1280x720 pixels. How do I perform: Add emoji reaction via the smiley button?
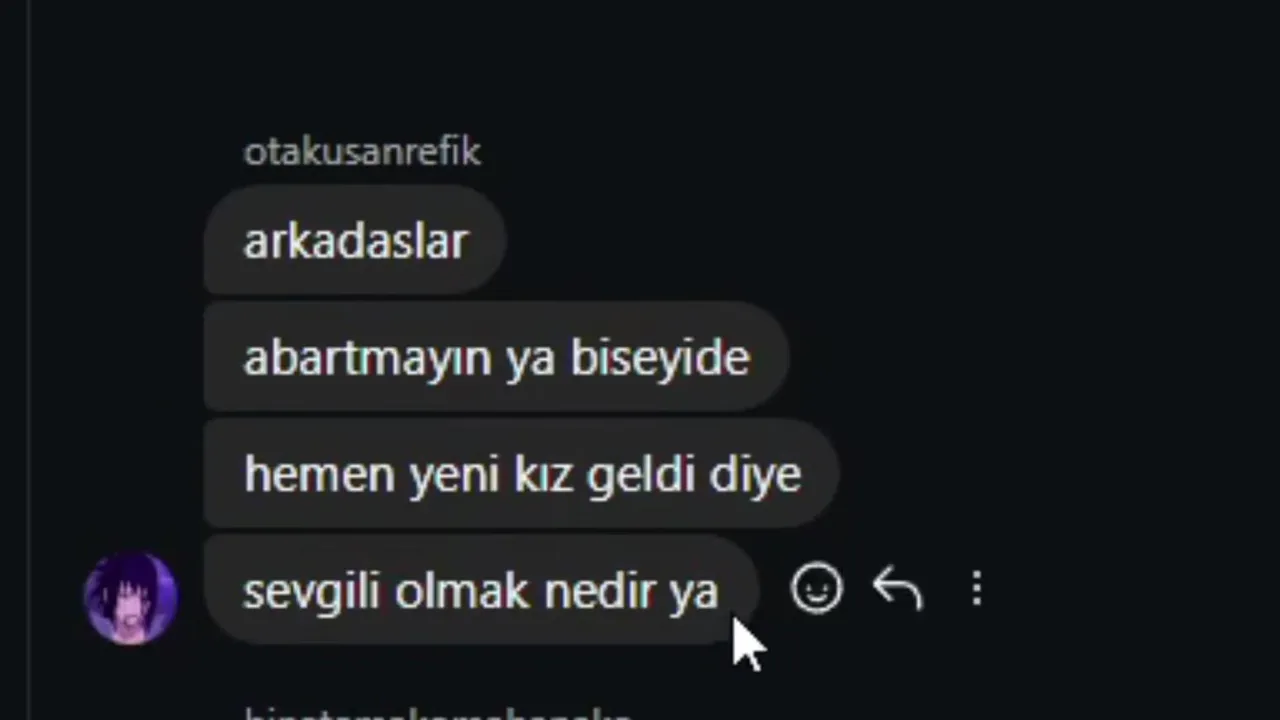816,588
